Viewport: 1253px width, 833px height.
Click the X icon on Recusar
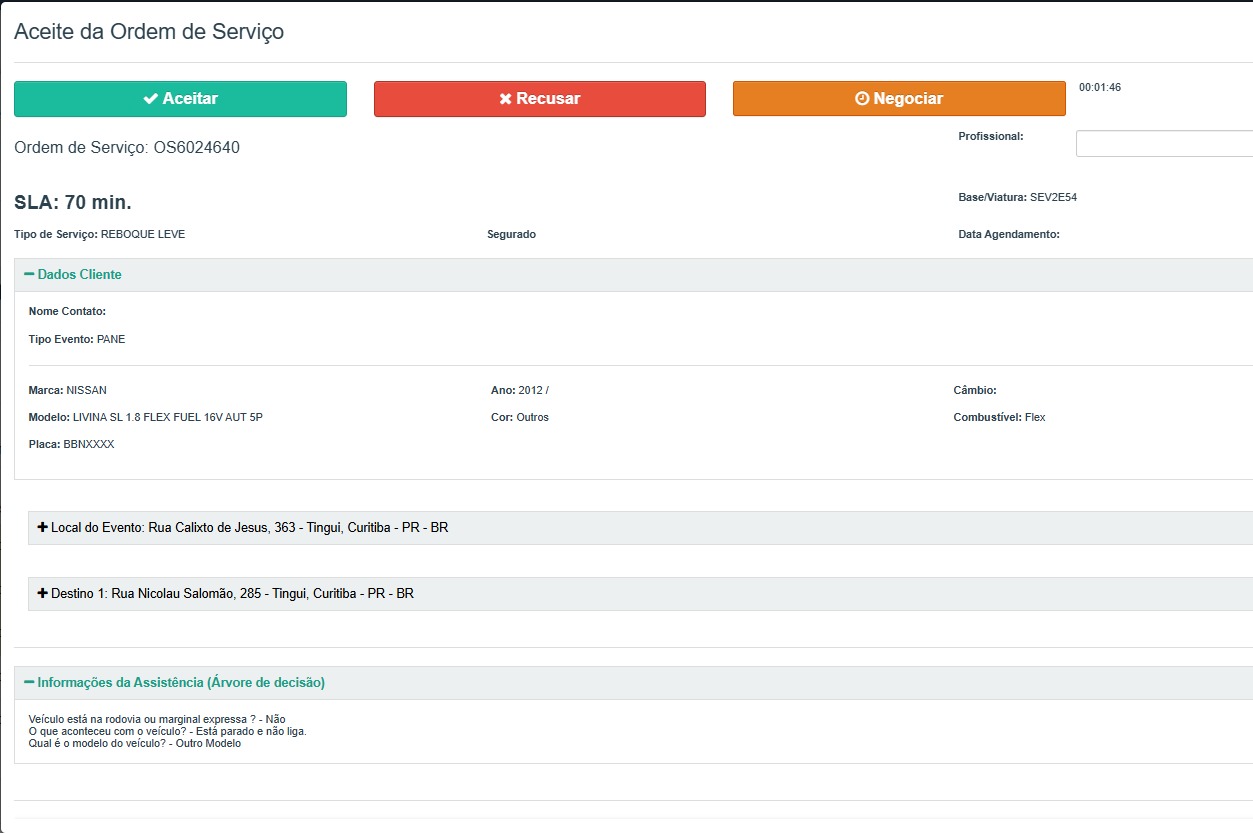click(506, 99)
